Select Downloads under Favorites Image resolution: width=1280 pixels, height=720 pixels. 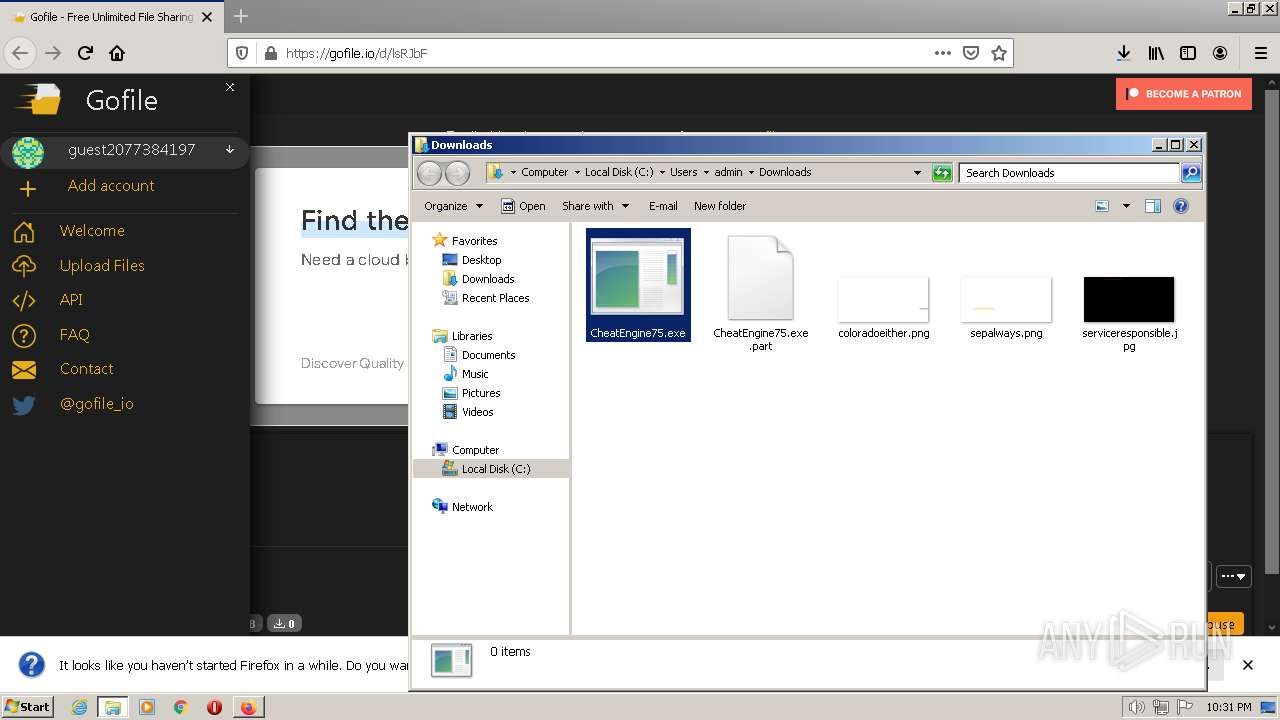[488, 279]
